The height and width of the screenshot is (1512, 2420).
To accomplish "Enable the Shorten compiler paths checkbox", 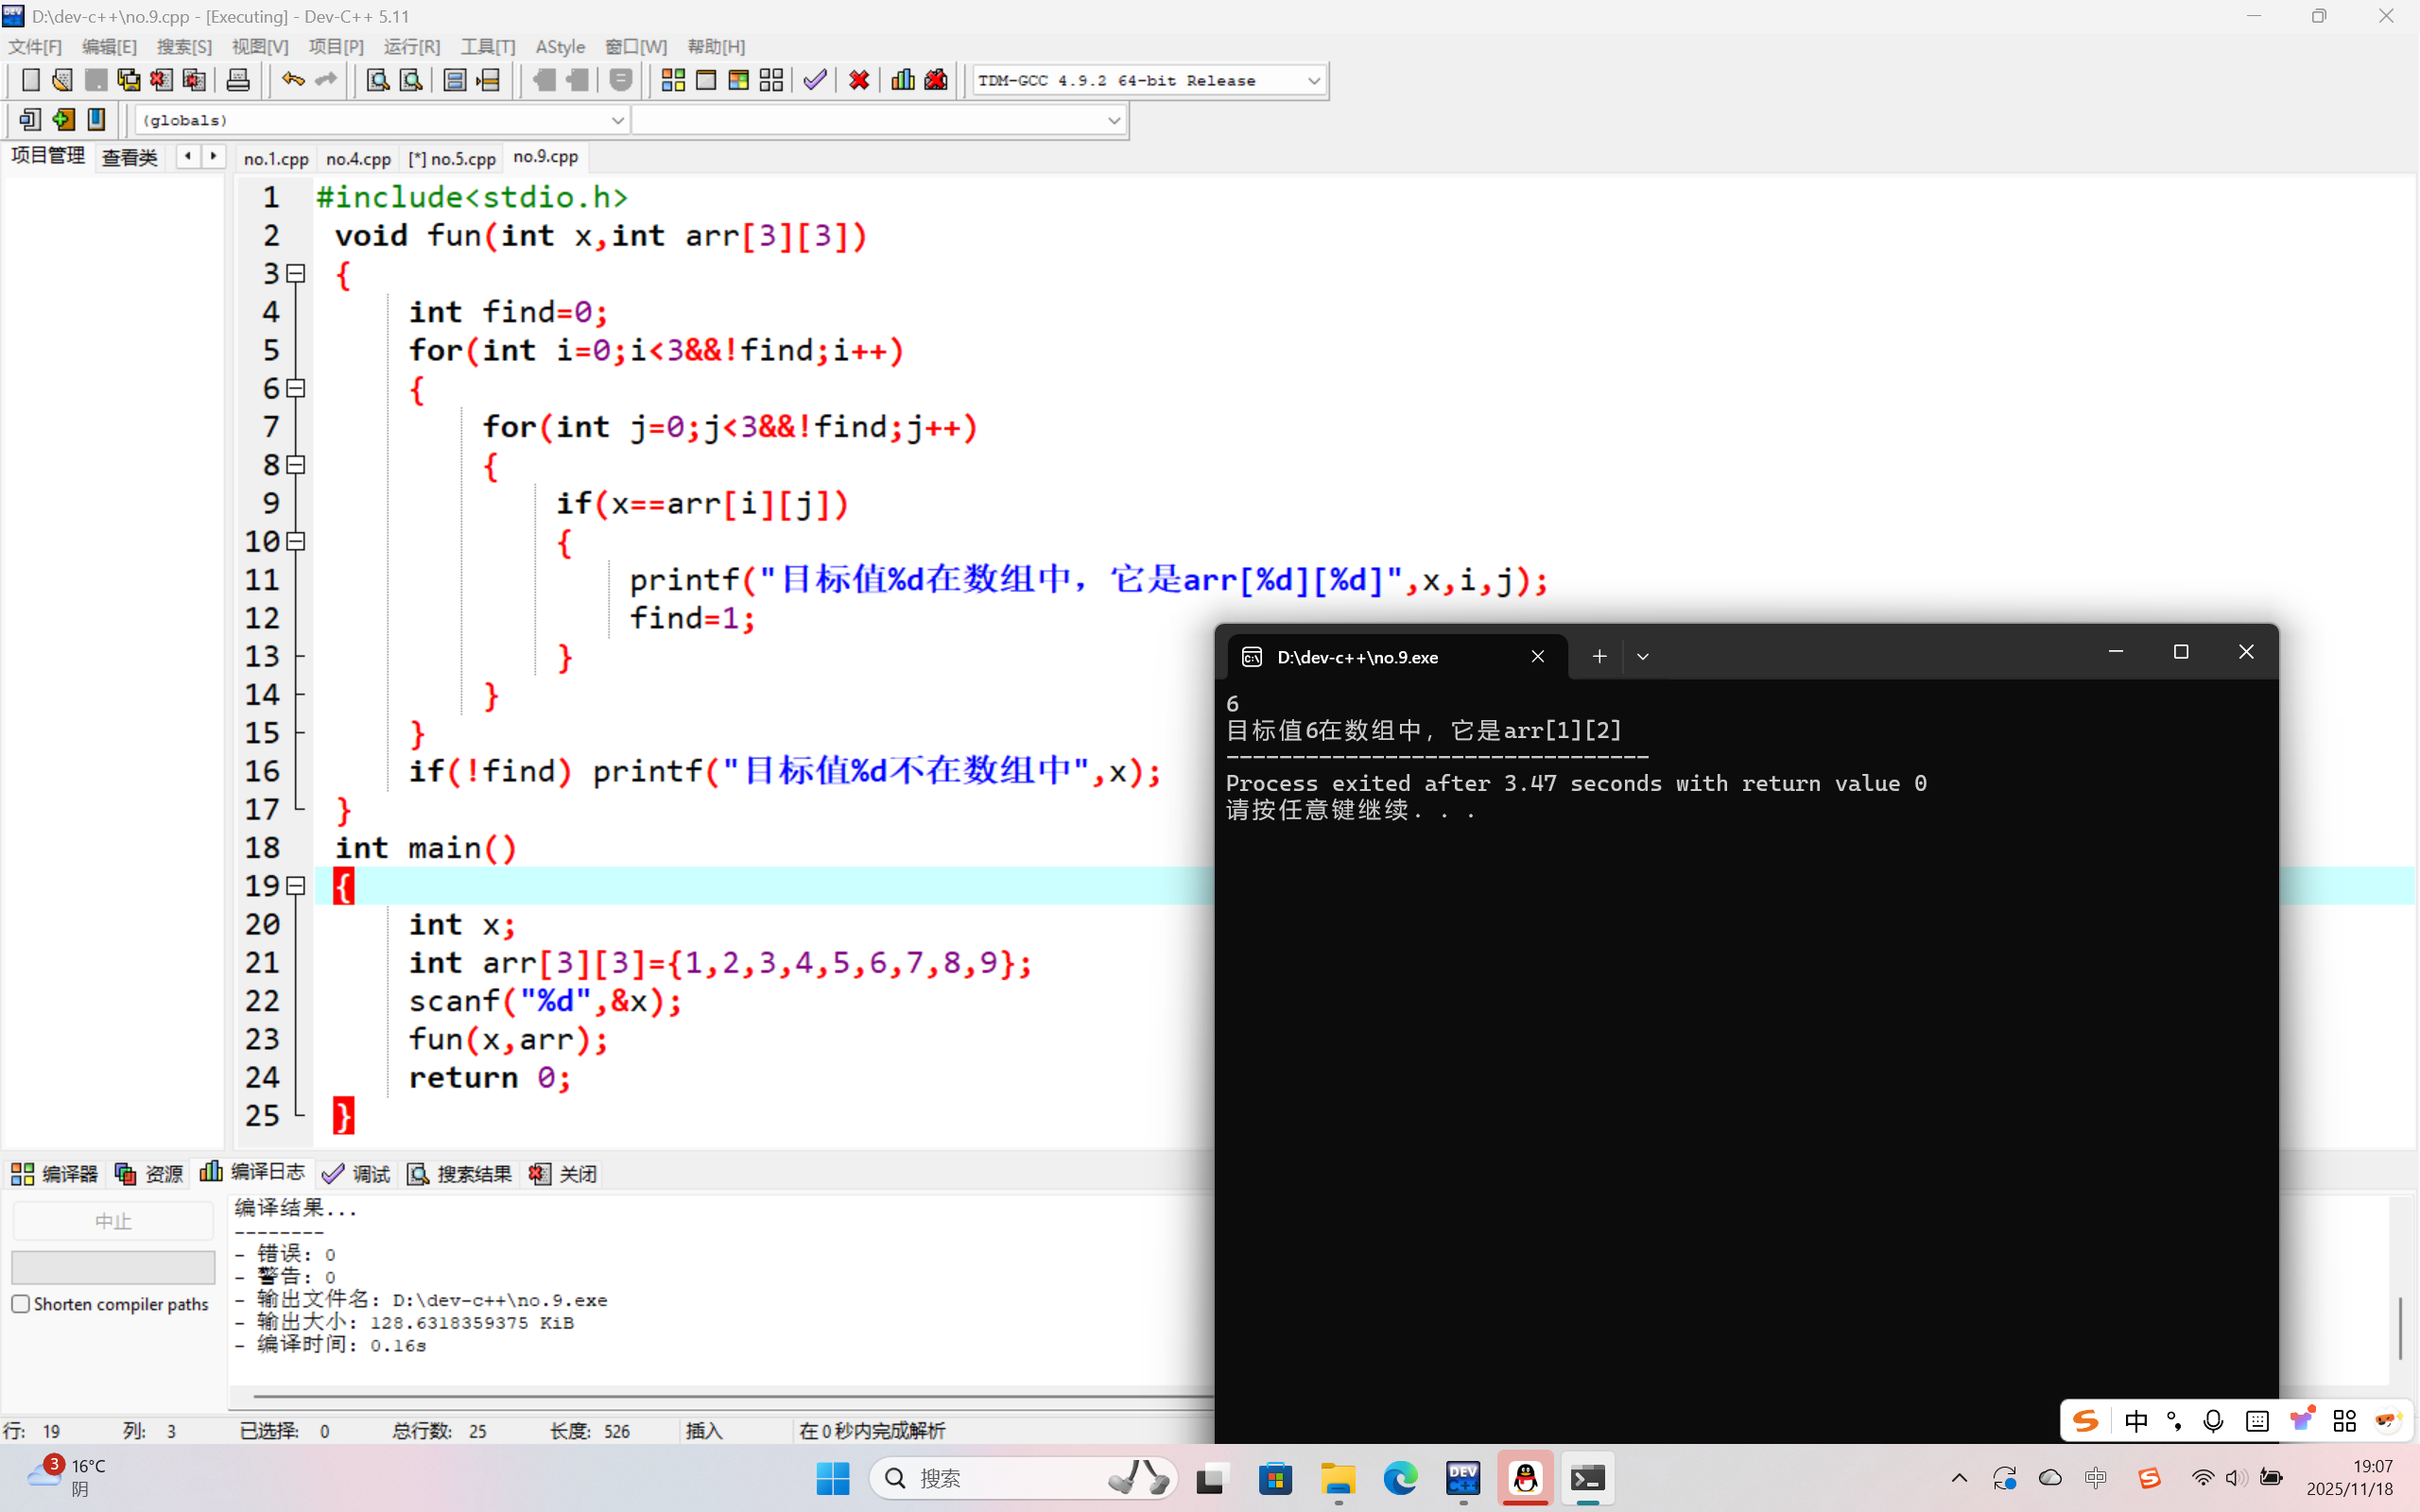I will tap(21, 1304).
